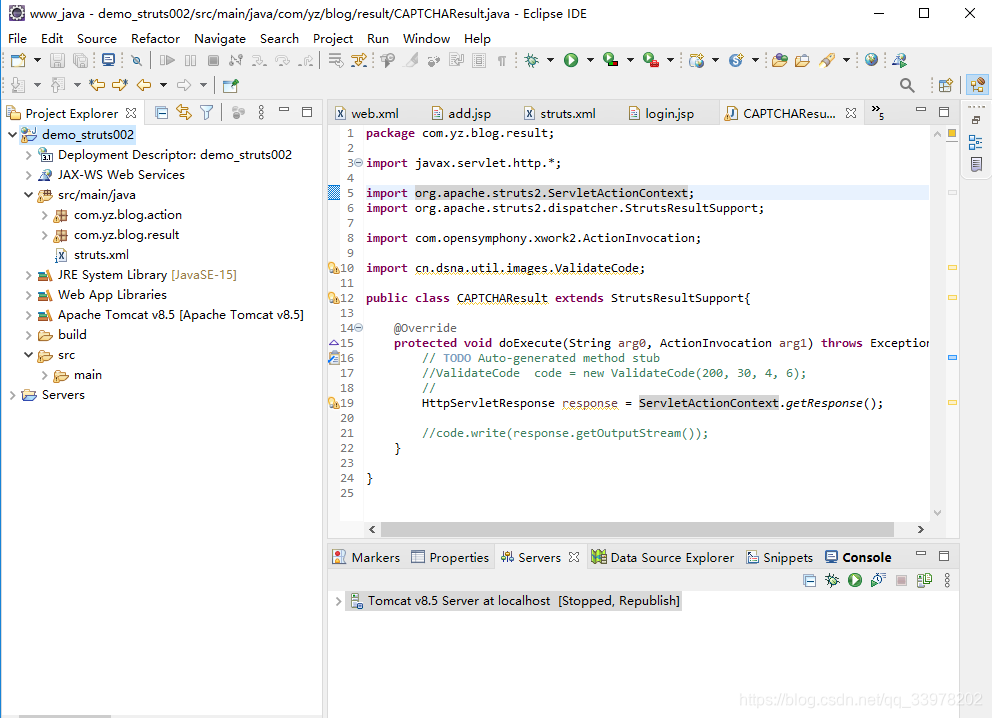992x718 pixels.
Task: Expand the Tomcat v8.5 Server at localhost entry
Action: (x=340, y=601)
